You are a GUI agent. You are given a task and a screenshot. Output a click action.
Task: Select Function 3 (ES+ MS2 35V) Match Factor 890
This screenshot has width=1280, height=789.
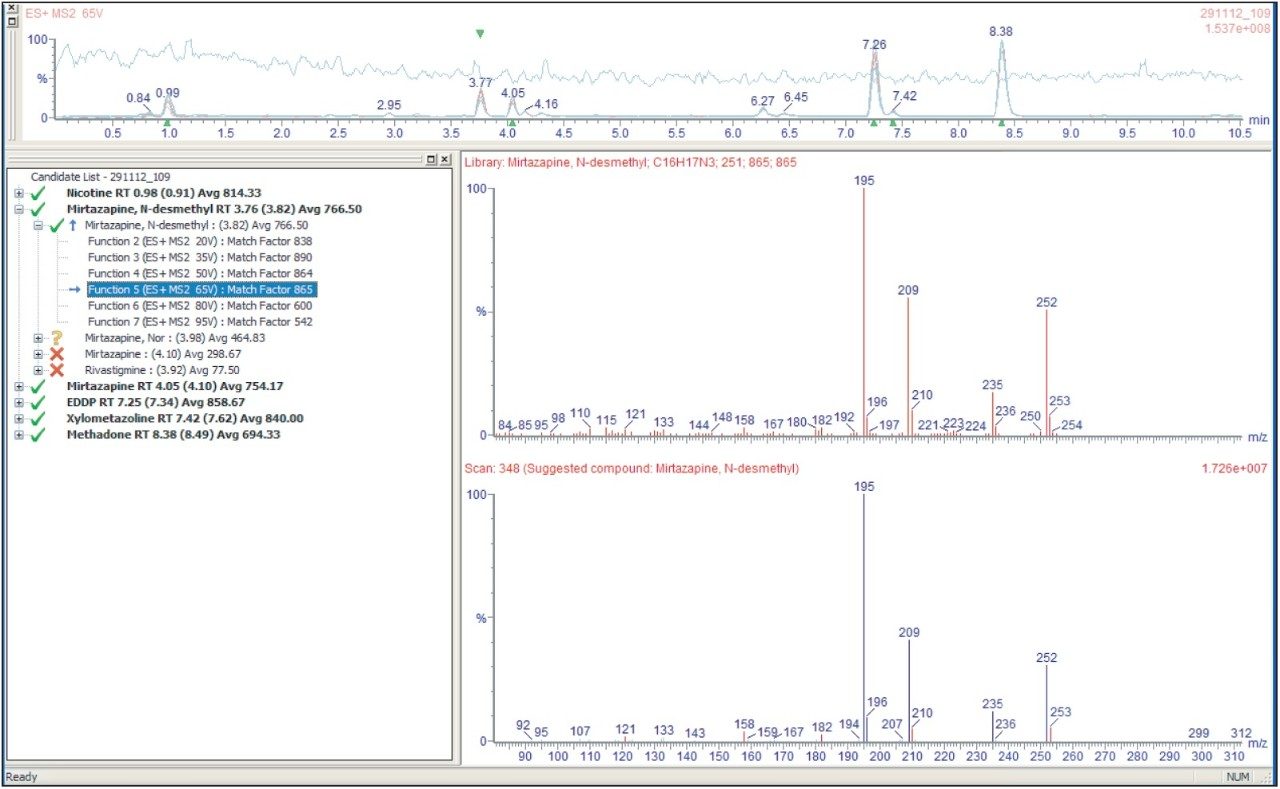click(200, 258)
